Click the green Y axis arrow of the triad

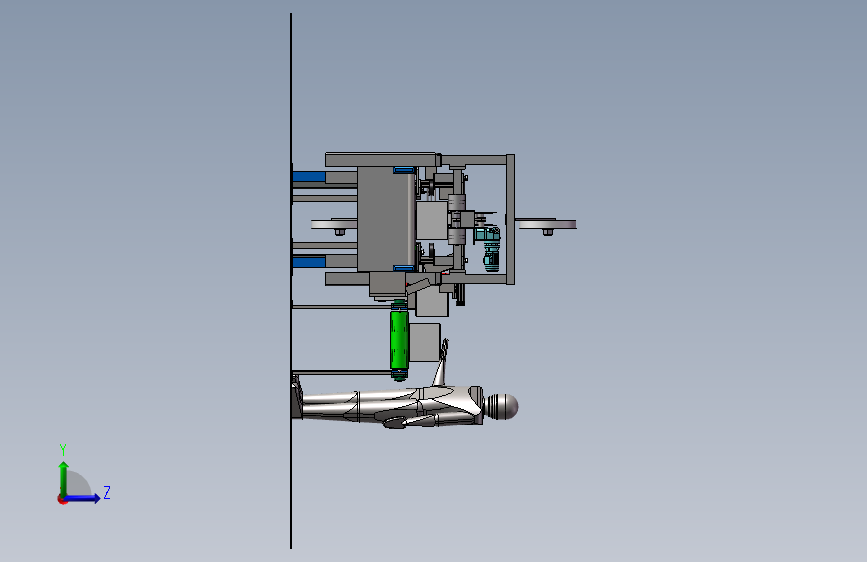tap(64, 478)
